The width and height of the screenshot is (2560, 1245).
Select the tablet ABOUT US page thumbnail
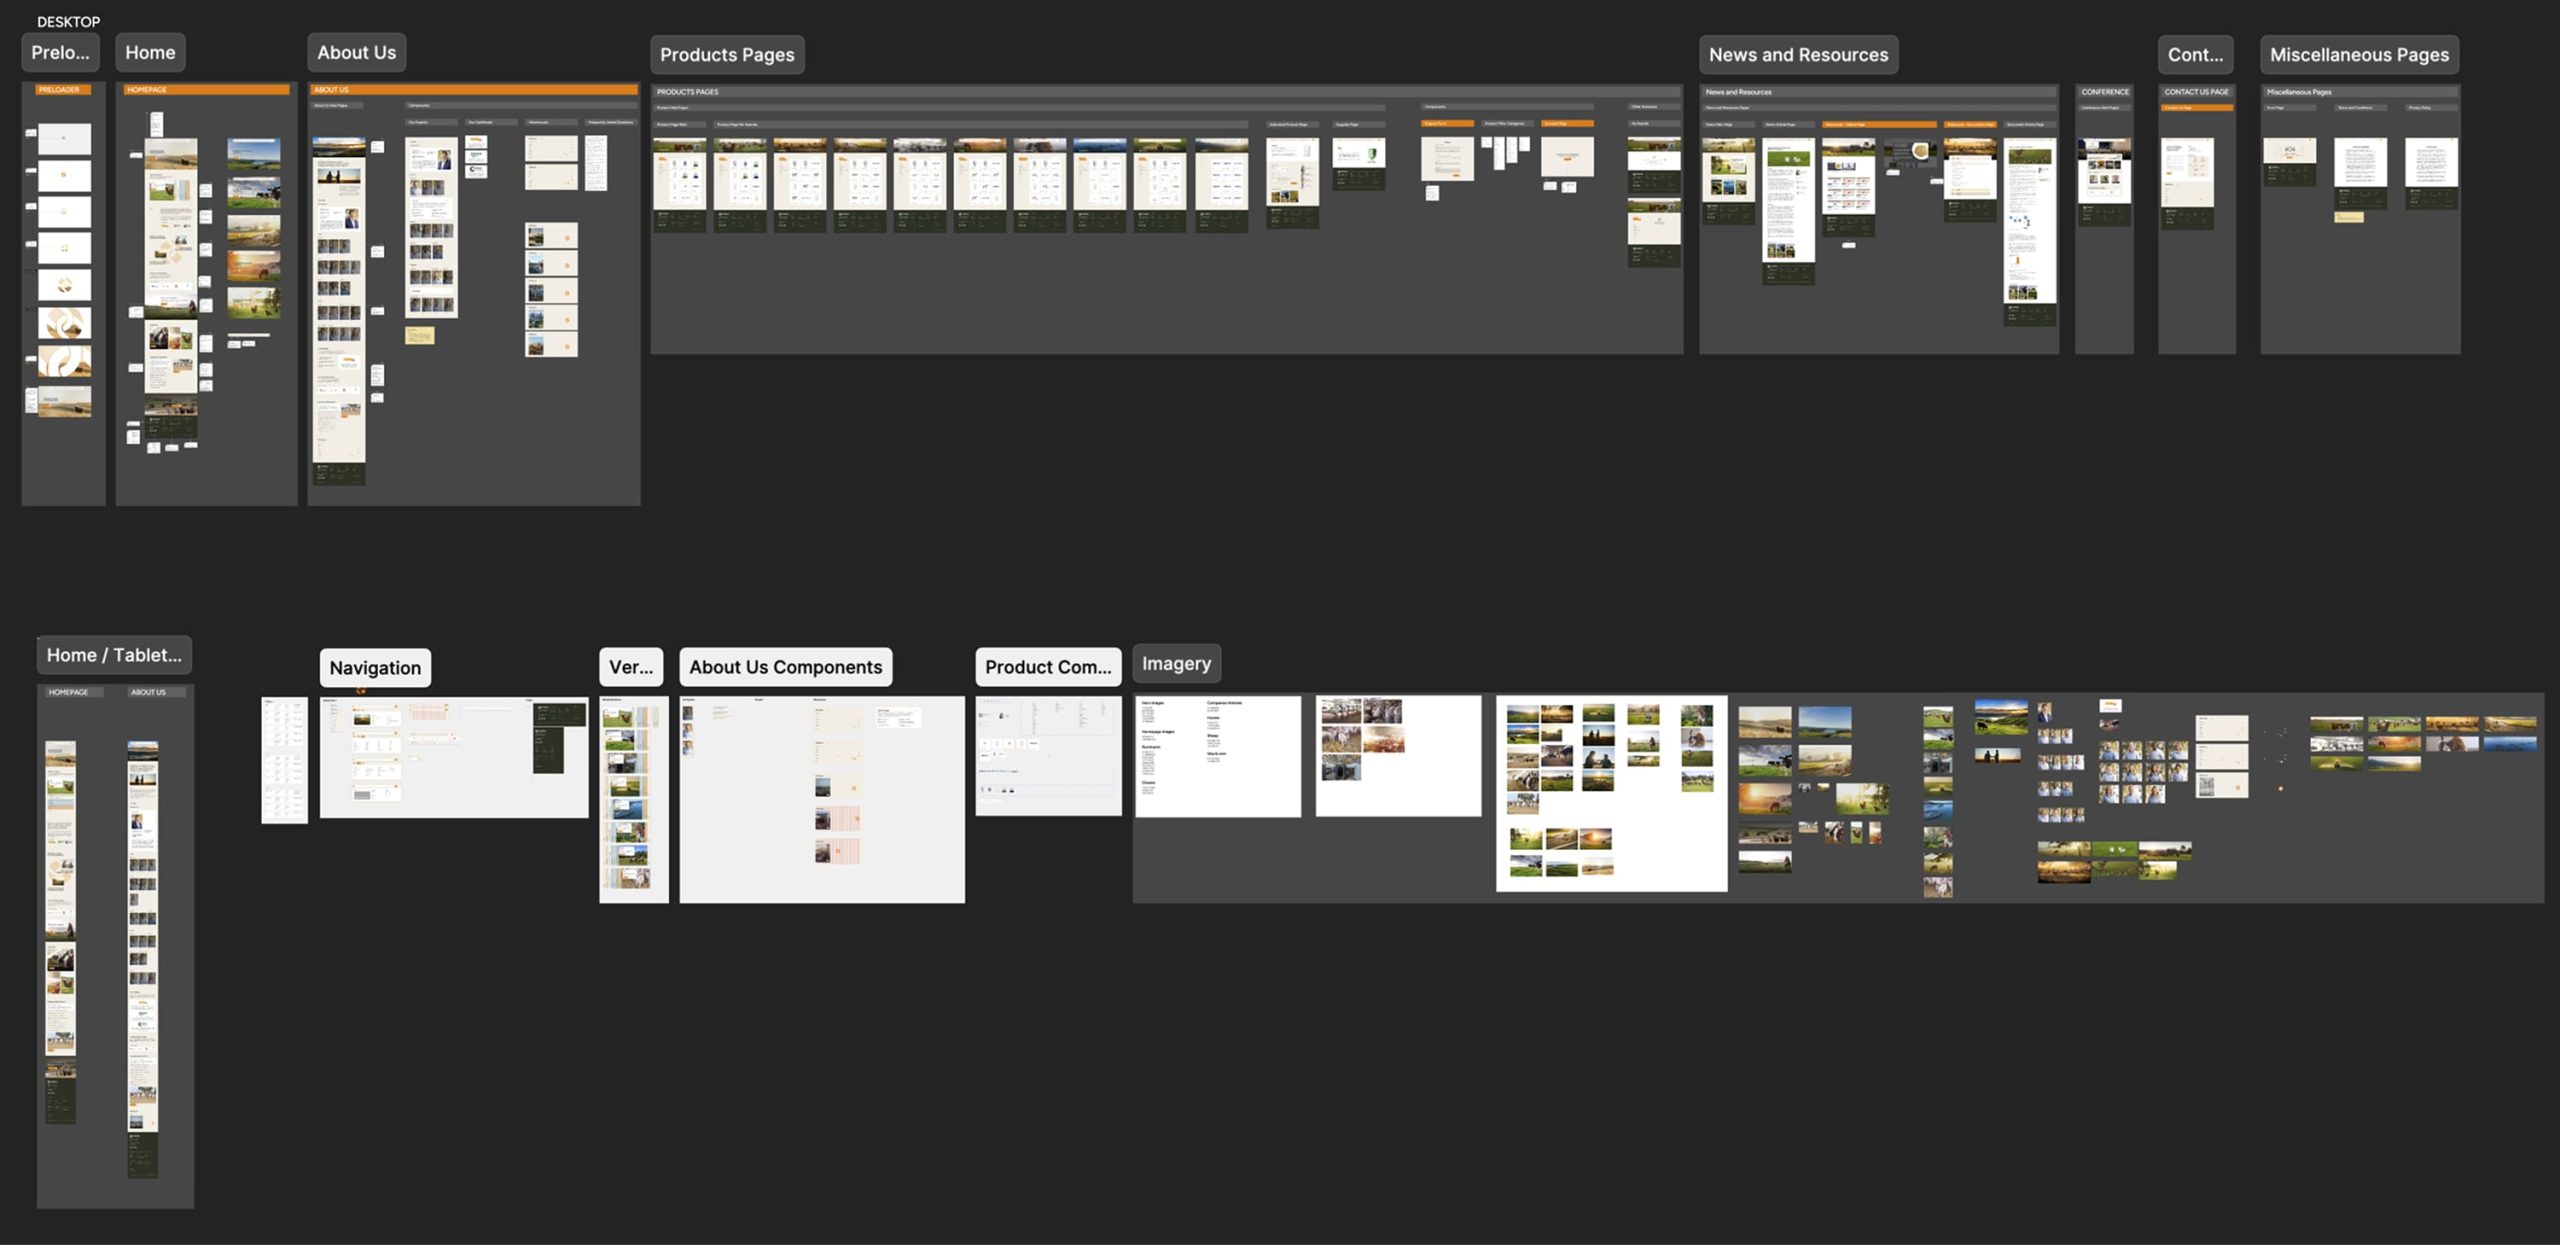click(143, 960)
